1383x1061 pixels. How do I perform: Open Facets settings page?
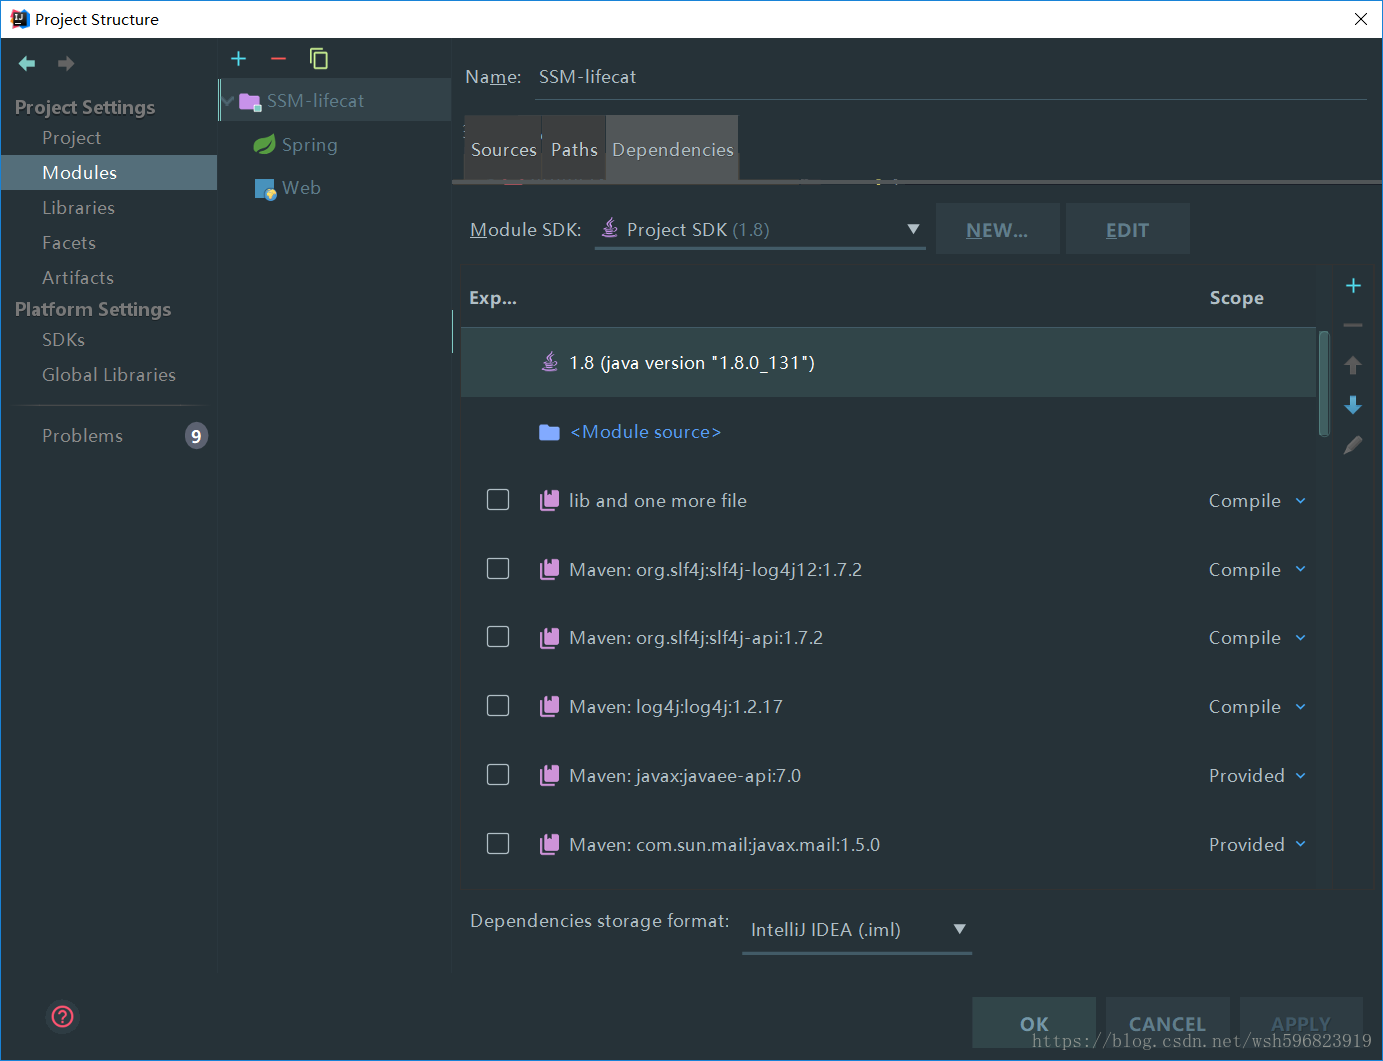point(69,243)
